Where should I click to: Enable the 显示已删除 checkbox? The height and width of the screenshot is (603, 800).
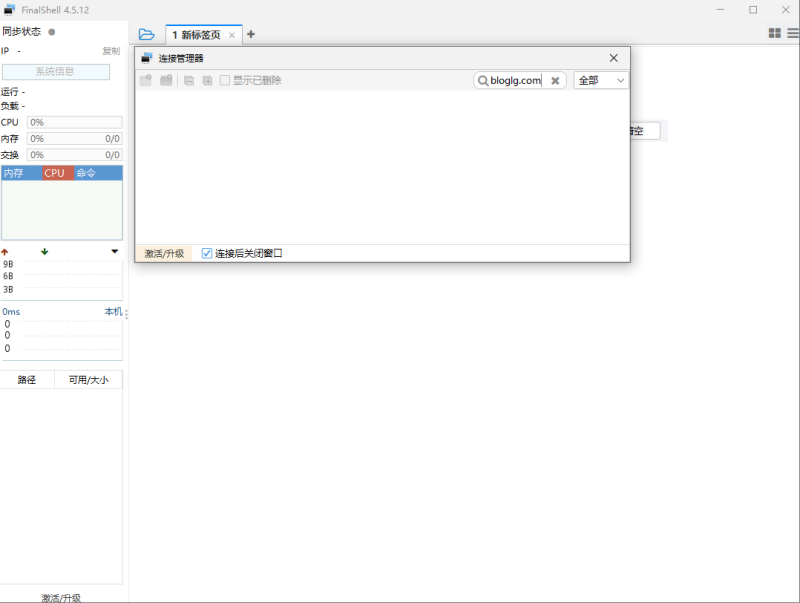[224, 80]
